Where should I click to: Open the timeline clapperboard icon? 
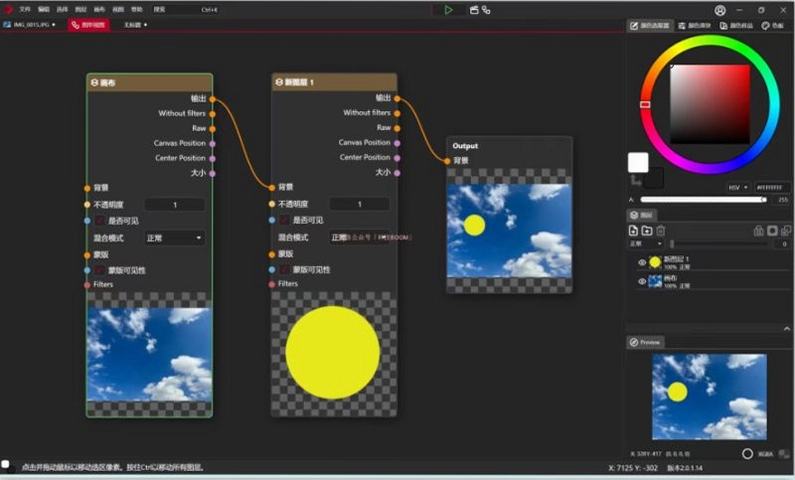pos(474,10)
